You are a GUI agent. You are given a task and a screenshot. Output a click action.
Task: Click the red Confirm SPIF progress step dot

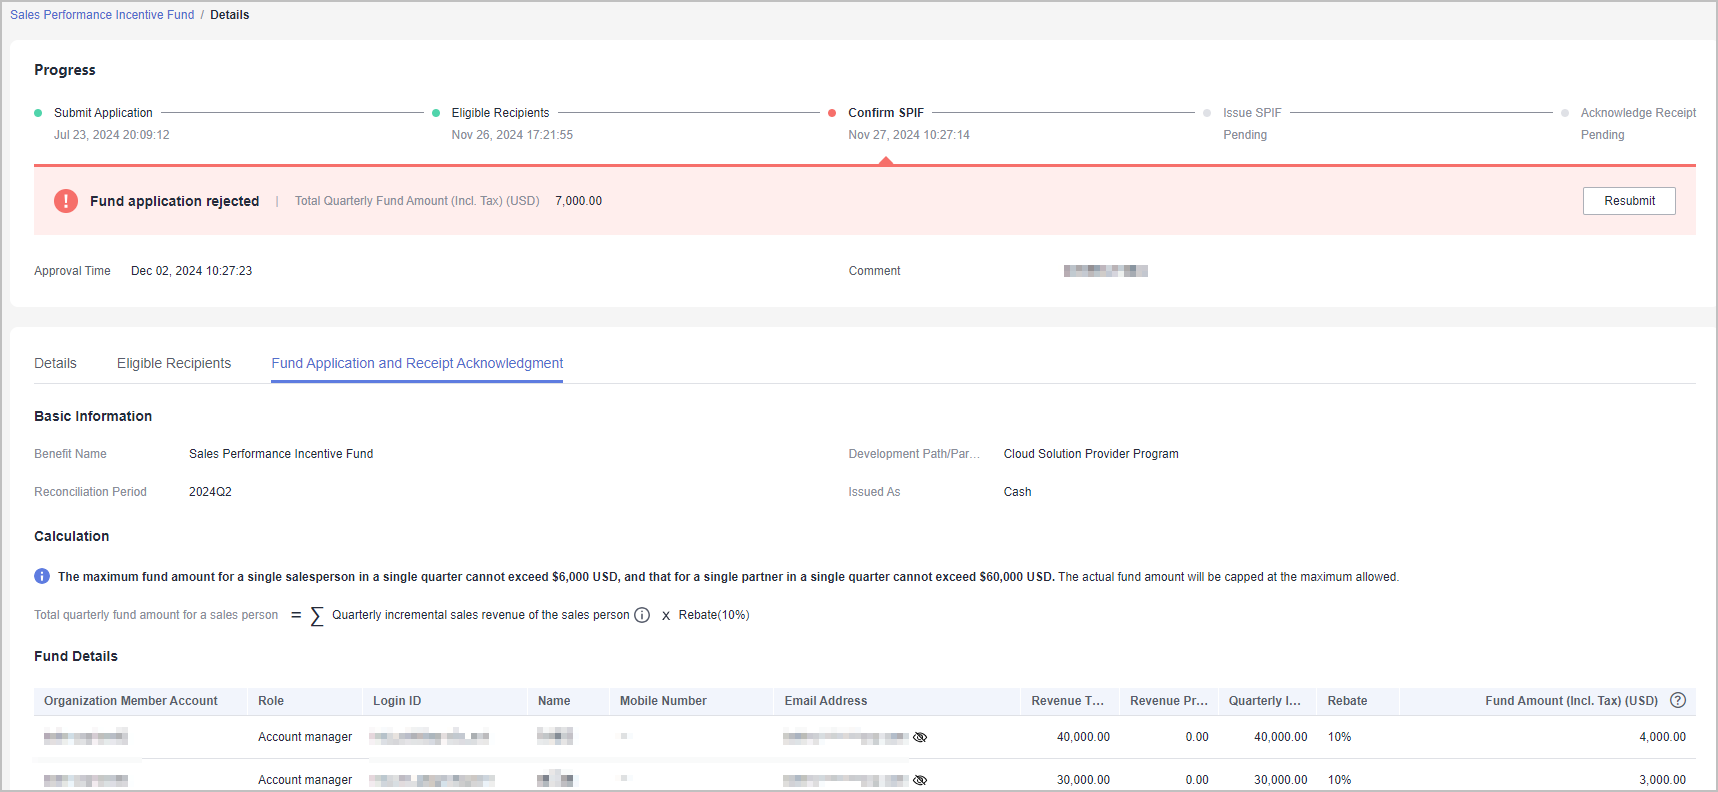click(832, 113)
